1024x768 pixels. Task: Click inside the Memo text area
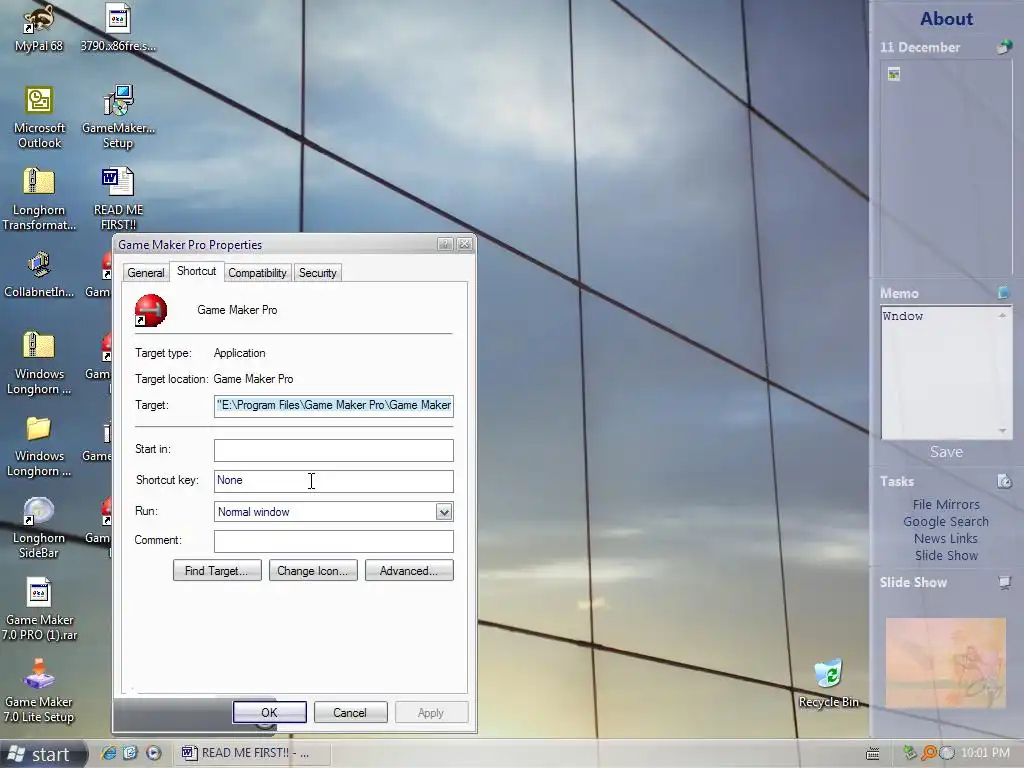click(938, 372)
